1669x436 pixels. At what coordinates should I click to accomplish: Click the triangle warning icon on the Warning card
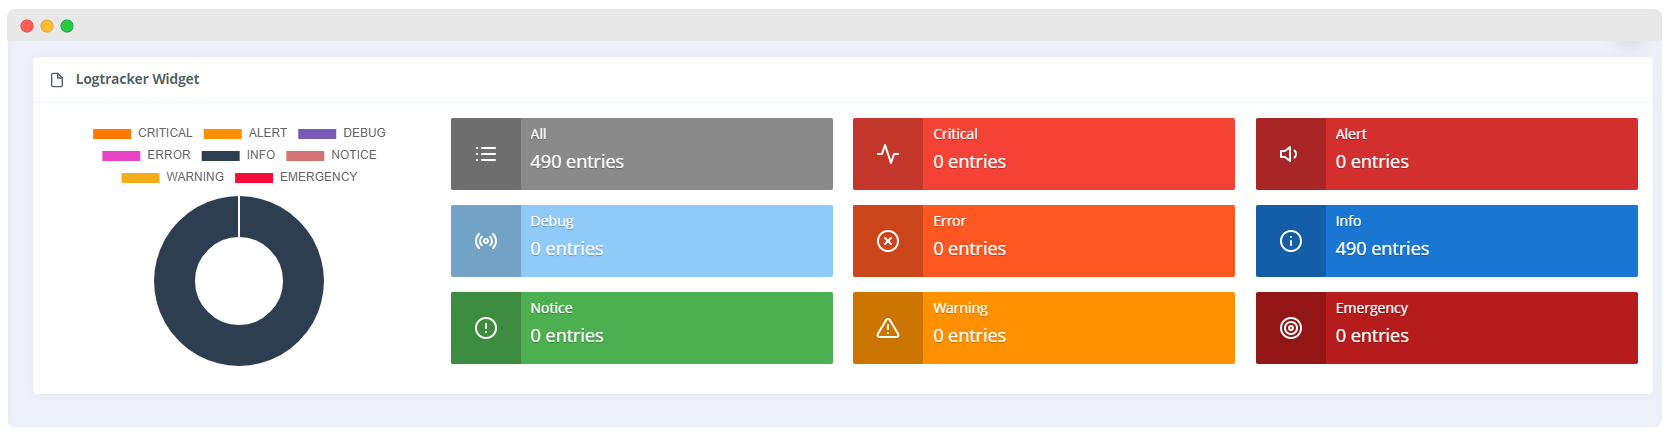pyautogui.click(x=888, y=328)
